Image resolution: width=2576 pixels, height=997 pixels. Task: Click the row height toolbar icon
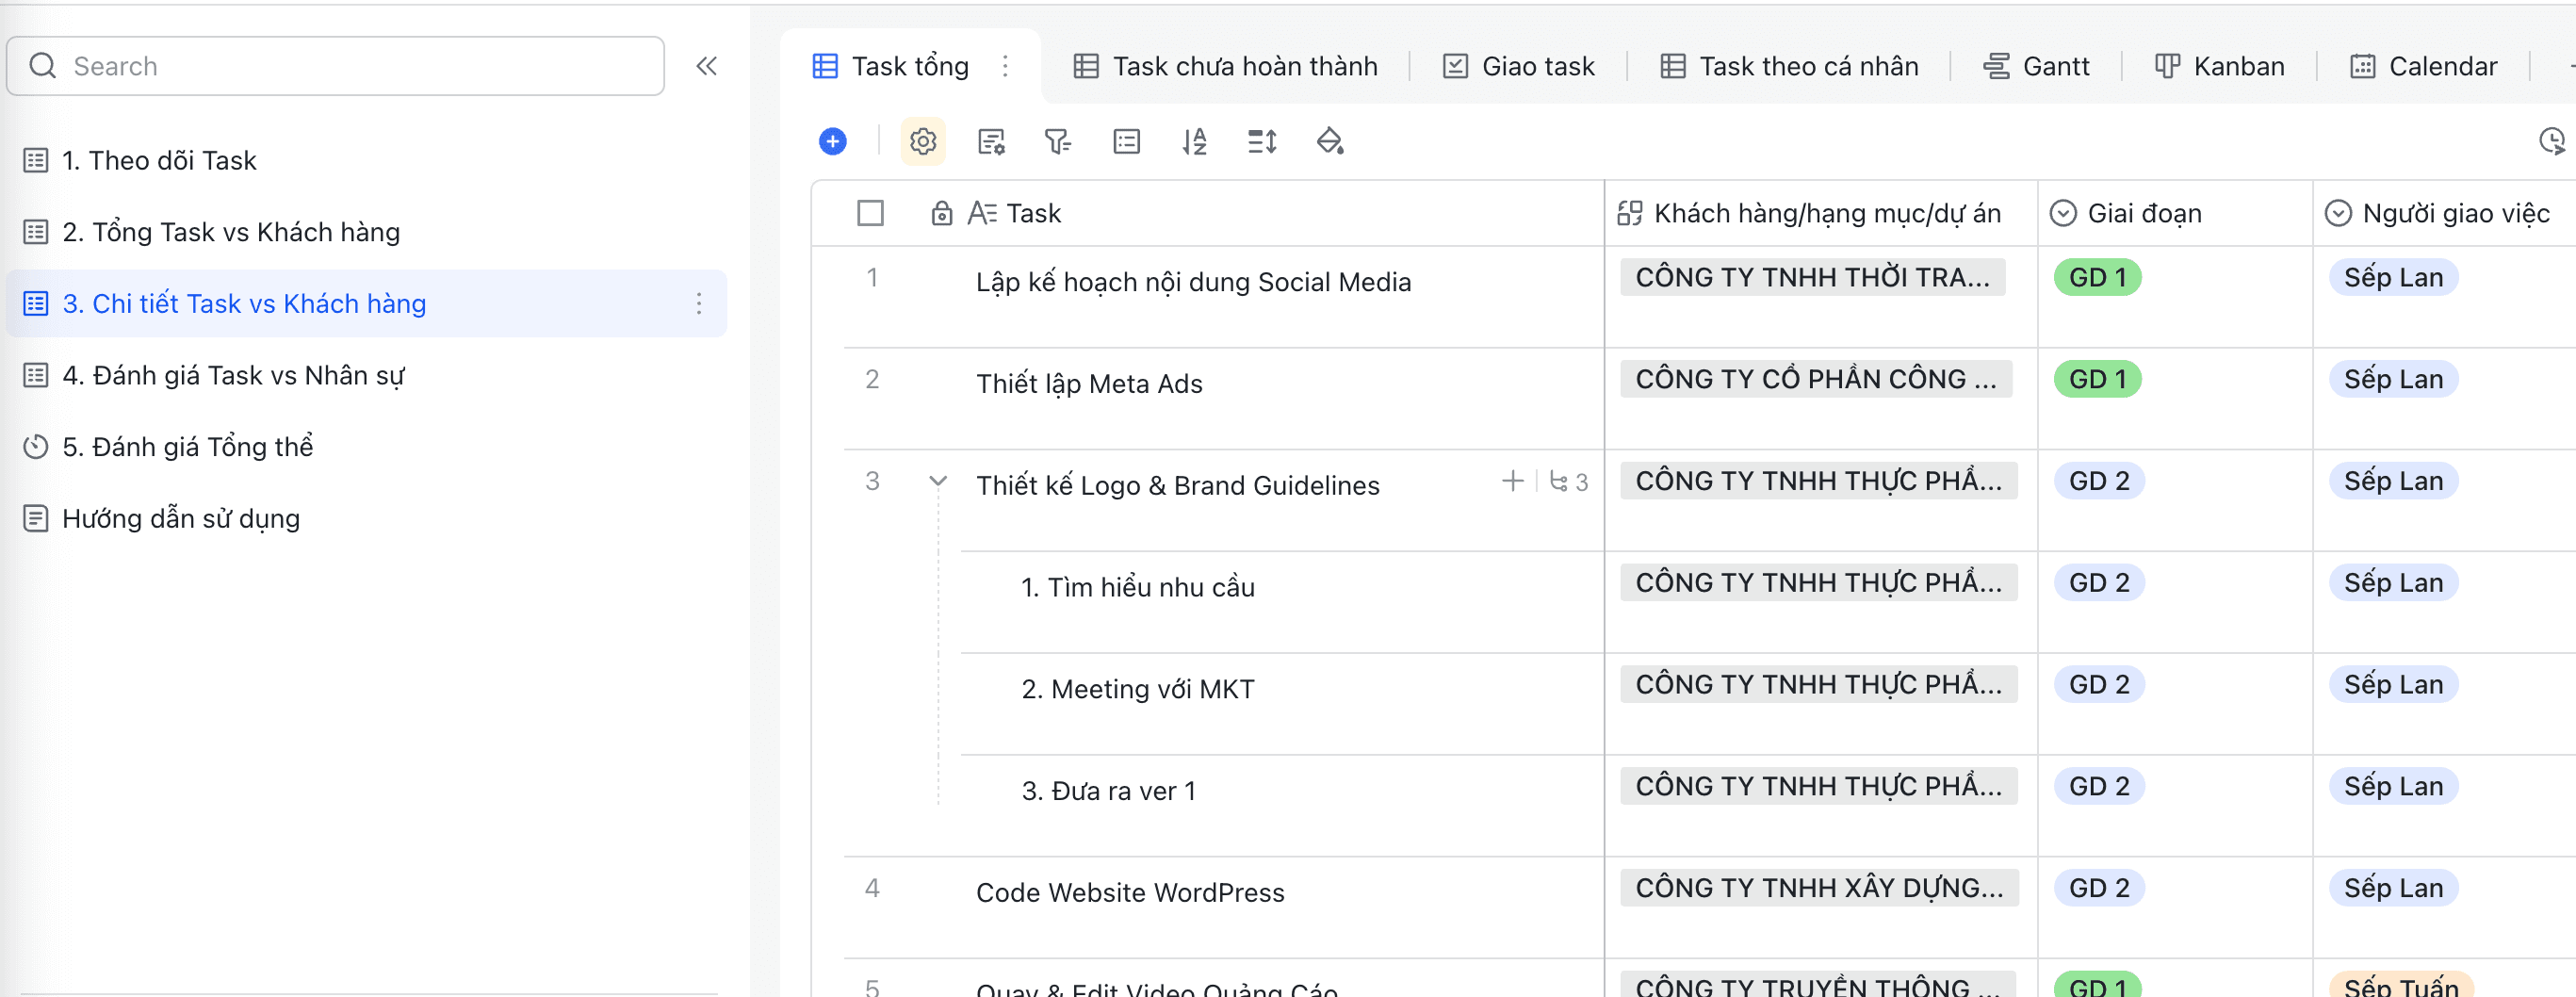(x=1262, y=142)
